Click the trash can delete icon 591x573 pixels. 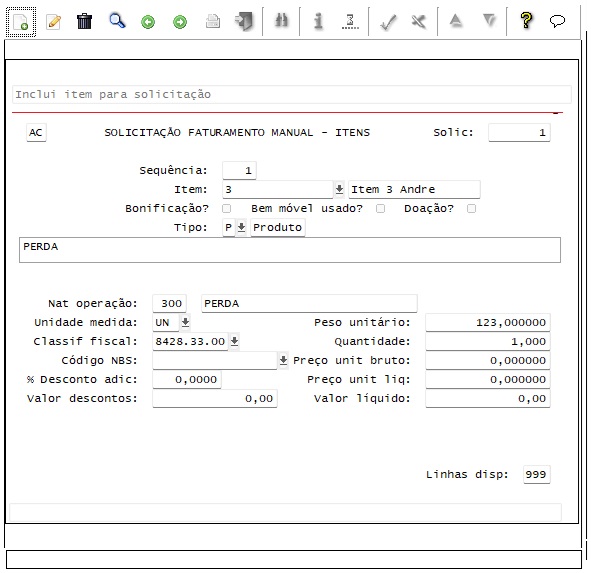point(84,21)
